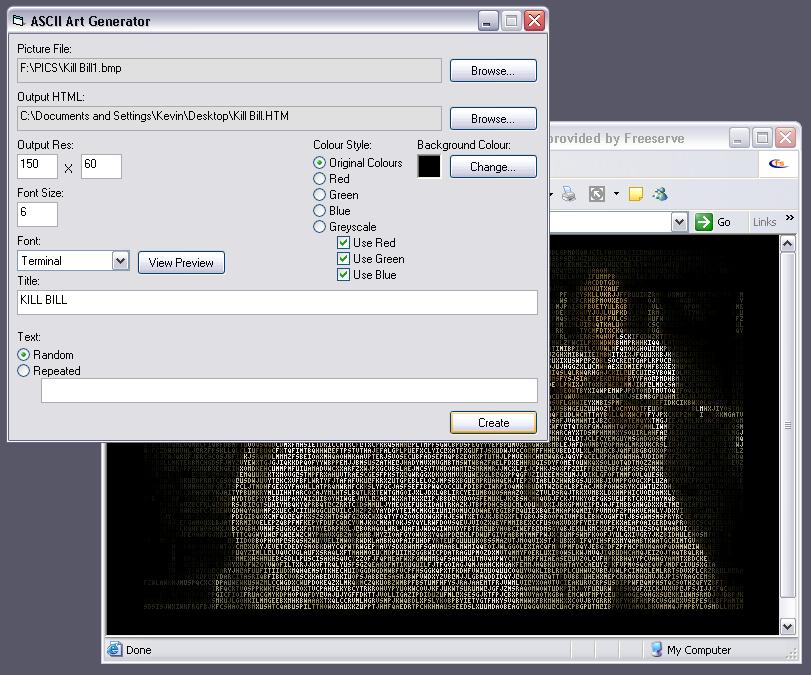Click the Freeserve logo in browser
Image resolution: width=811 pixels, height=675 pixels.
click(x=777, y=164)
